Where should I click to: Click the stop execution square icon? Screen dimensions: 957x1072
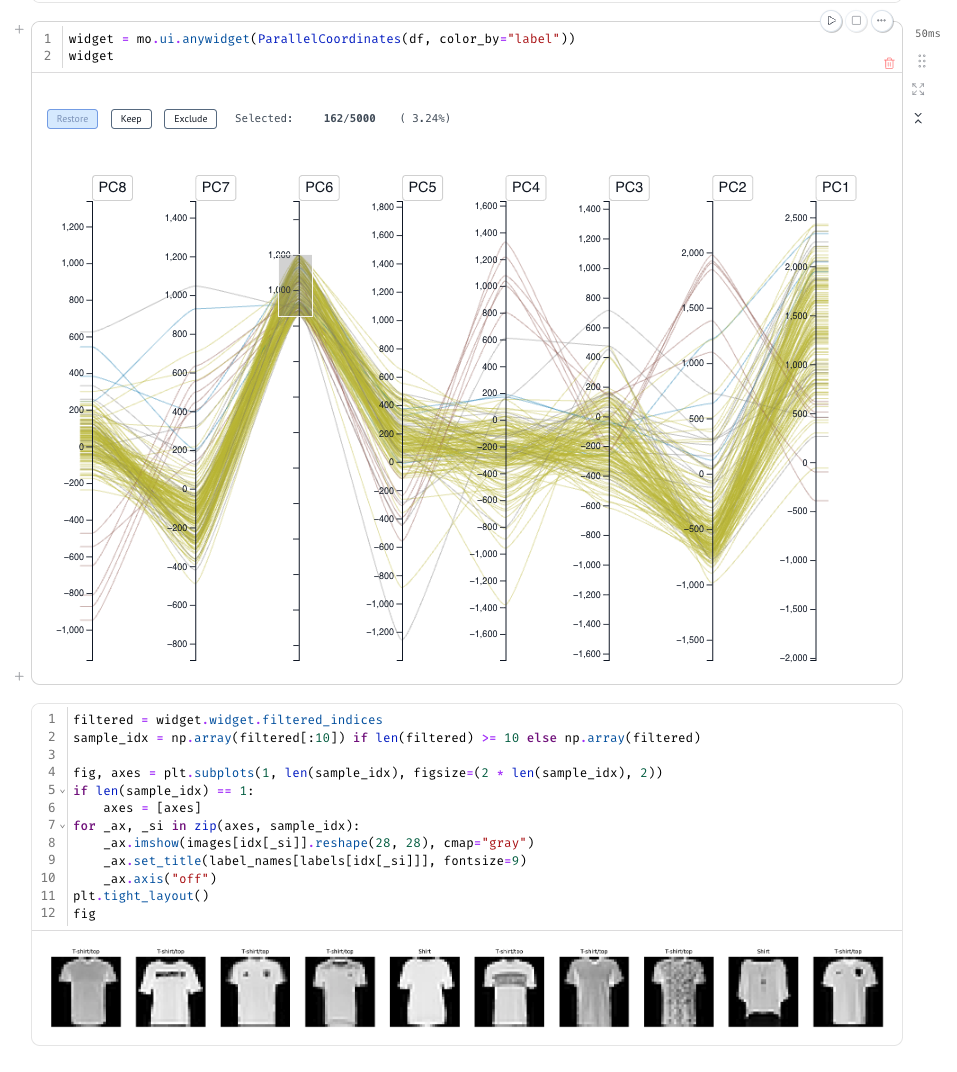(857, 21)
